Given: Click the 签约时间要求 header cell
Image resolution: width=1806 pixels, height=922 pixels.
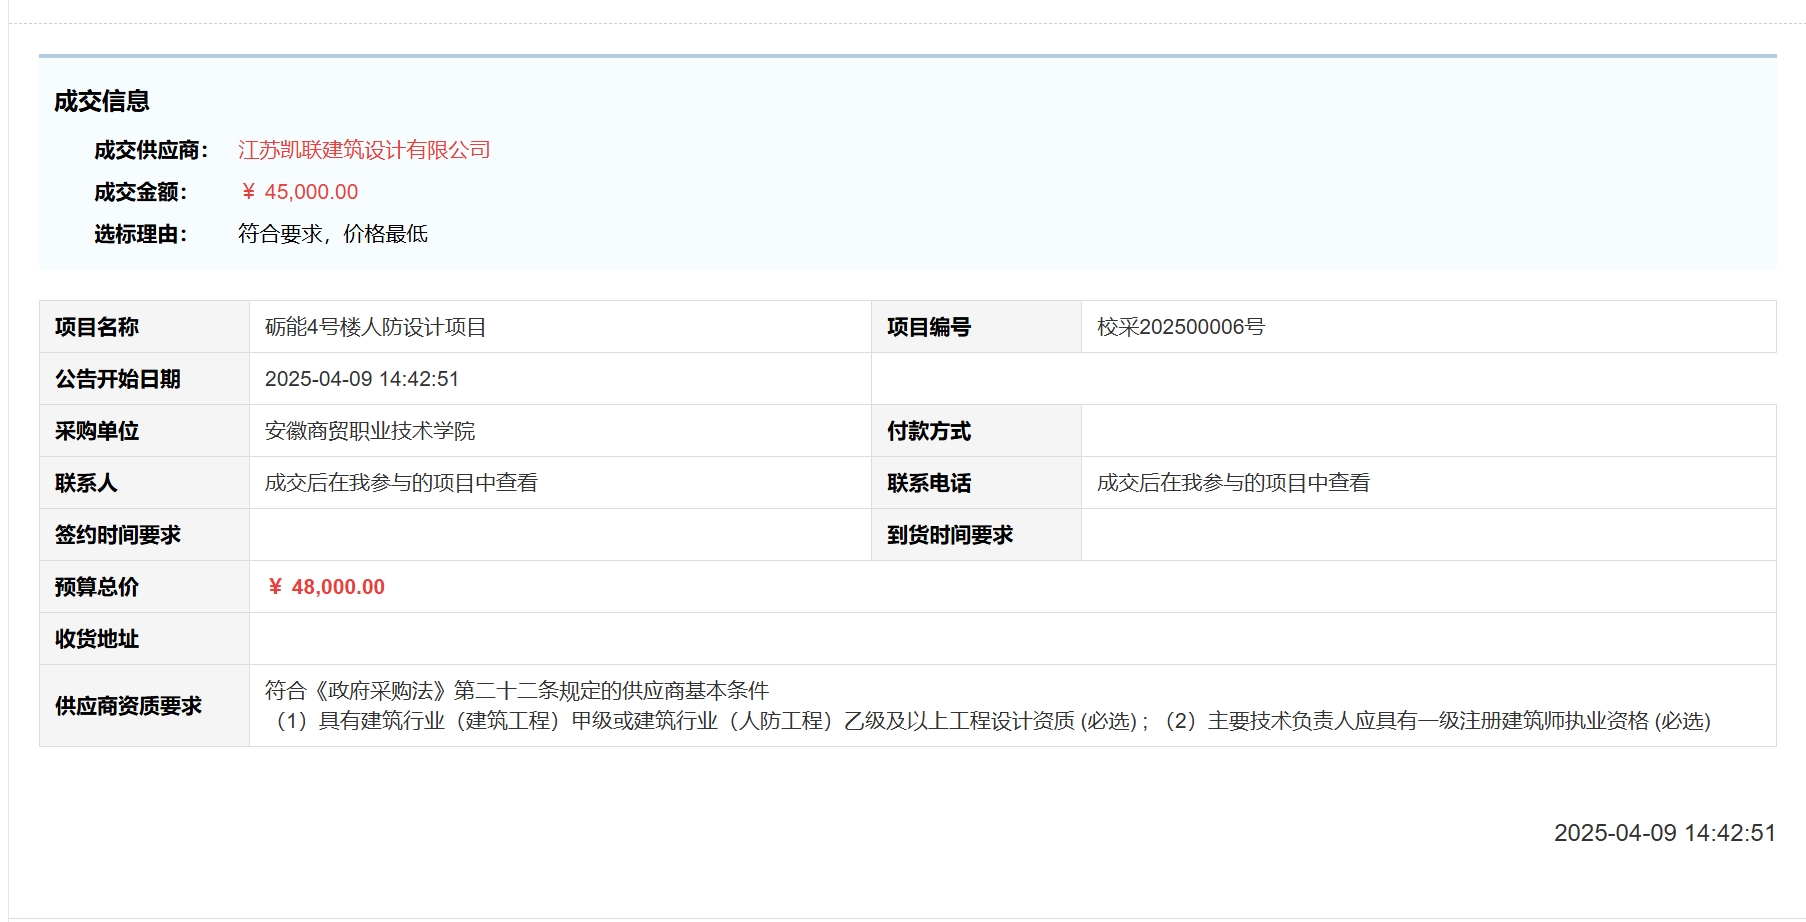Looking at the screenshot, I should [118, 535].
